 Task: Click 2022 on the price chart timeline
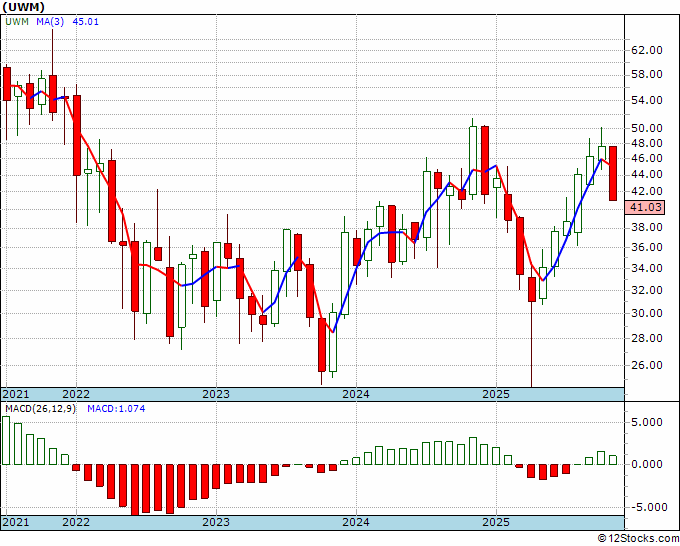(76, 395)
